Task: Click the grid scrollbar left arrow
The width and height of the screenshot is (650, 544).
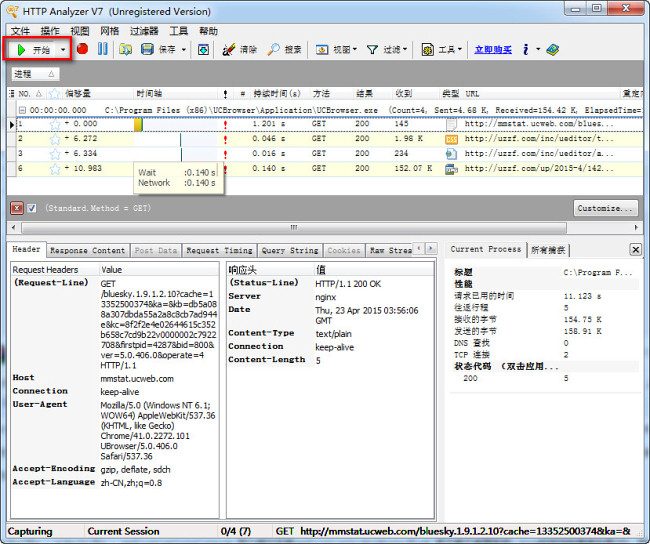Action: pyautogui.click(x=14, y=227)
